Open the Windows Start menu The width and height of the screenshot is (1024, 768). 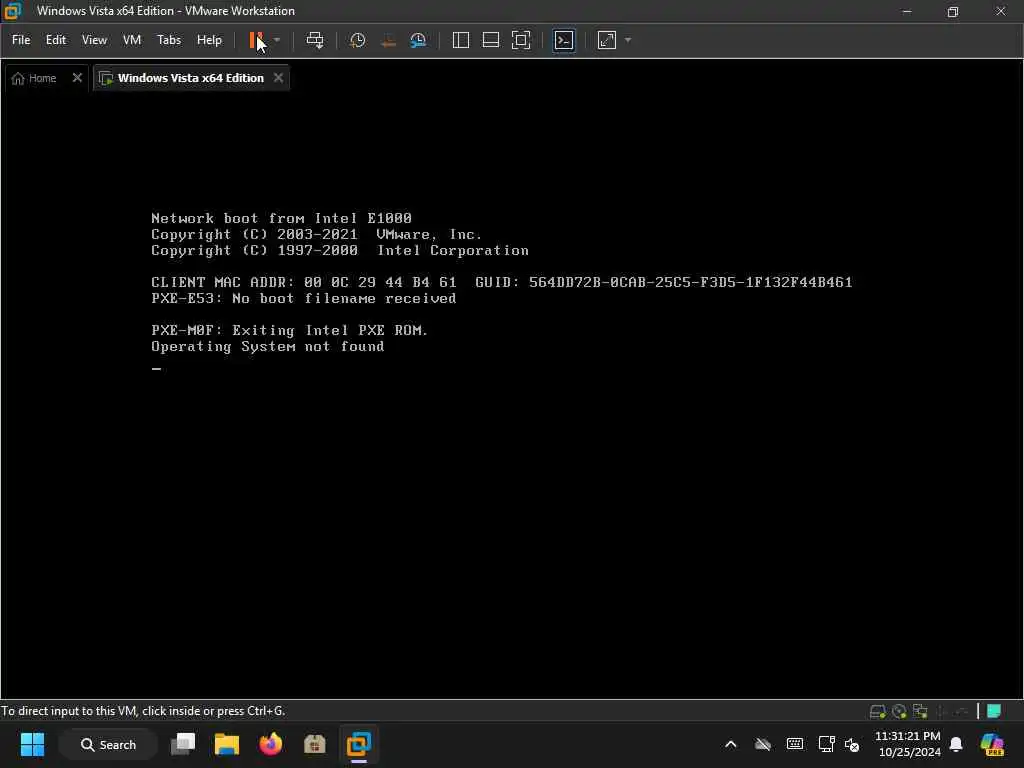(32, 744)
